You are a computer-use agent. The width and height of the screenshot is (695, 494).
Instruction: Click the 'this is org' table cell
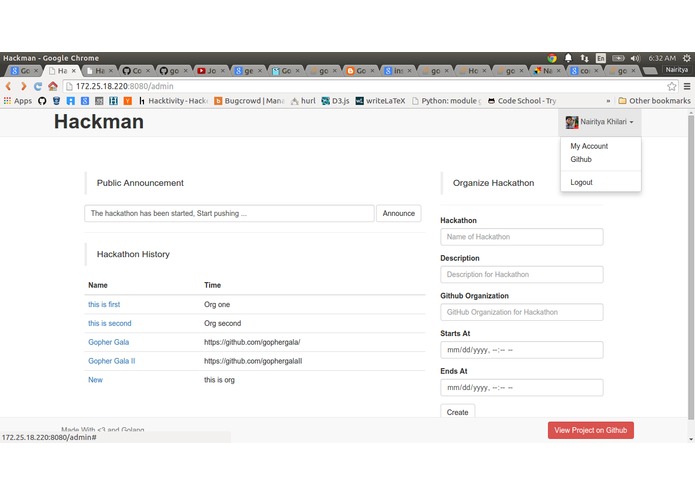click(219, 380)
